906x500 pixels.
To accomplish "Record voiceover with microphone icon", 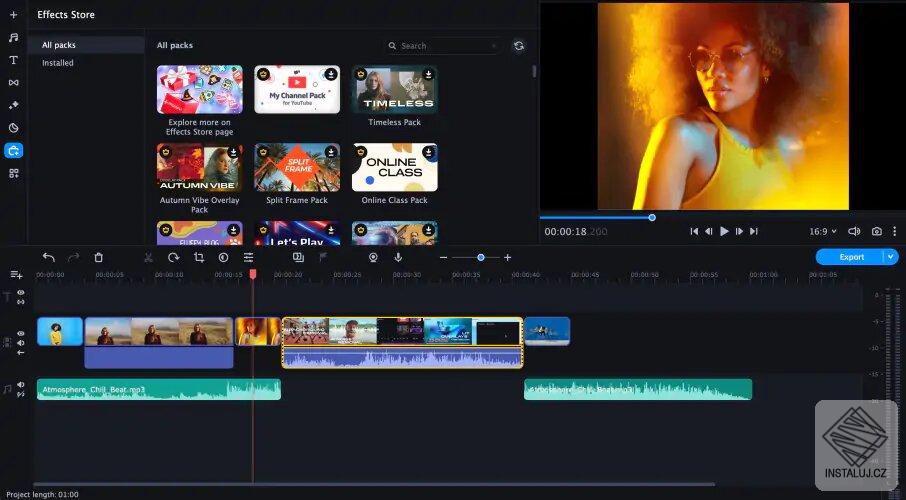I will coord(398,258).
